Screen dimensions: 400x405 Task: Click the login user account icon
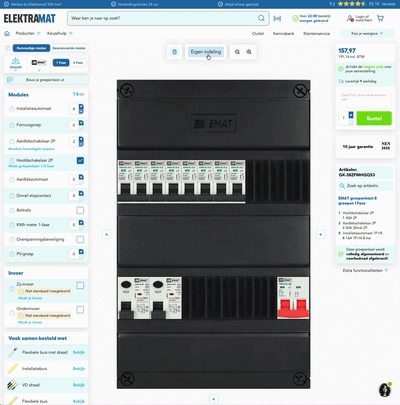point(350,18)
